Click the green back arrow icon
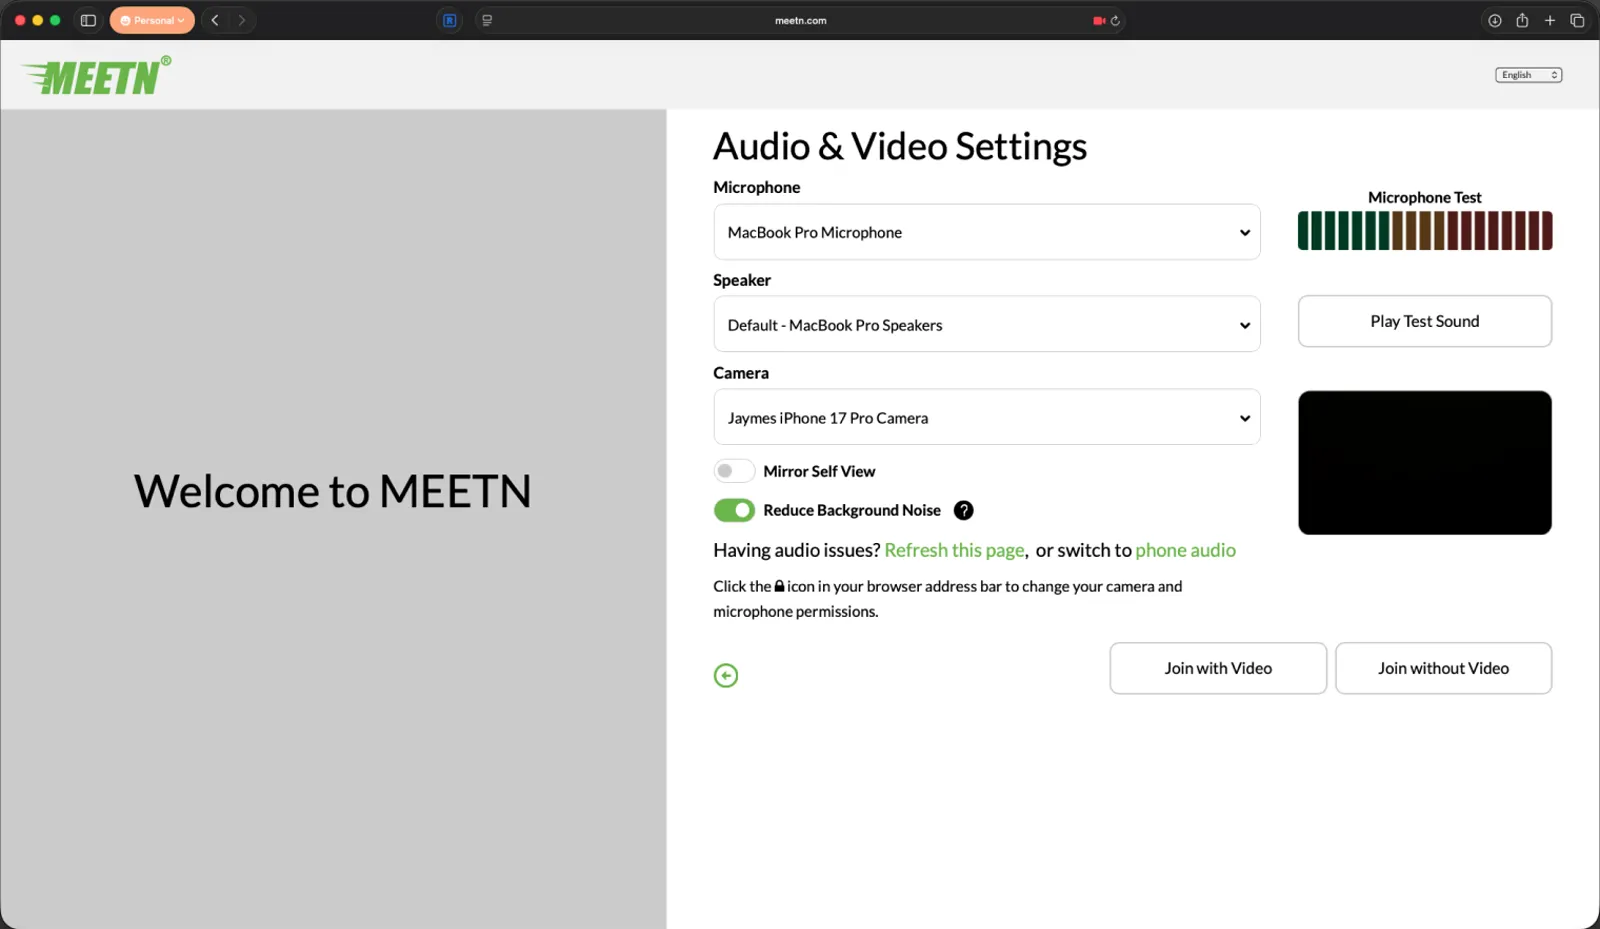 point(726,676)
